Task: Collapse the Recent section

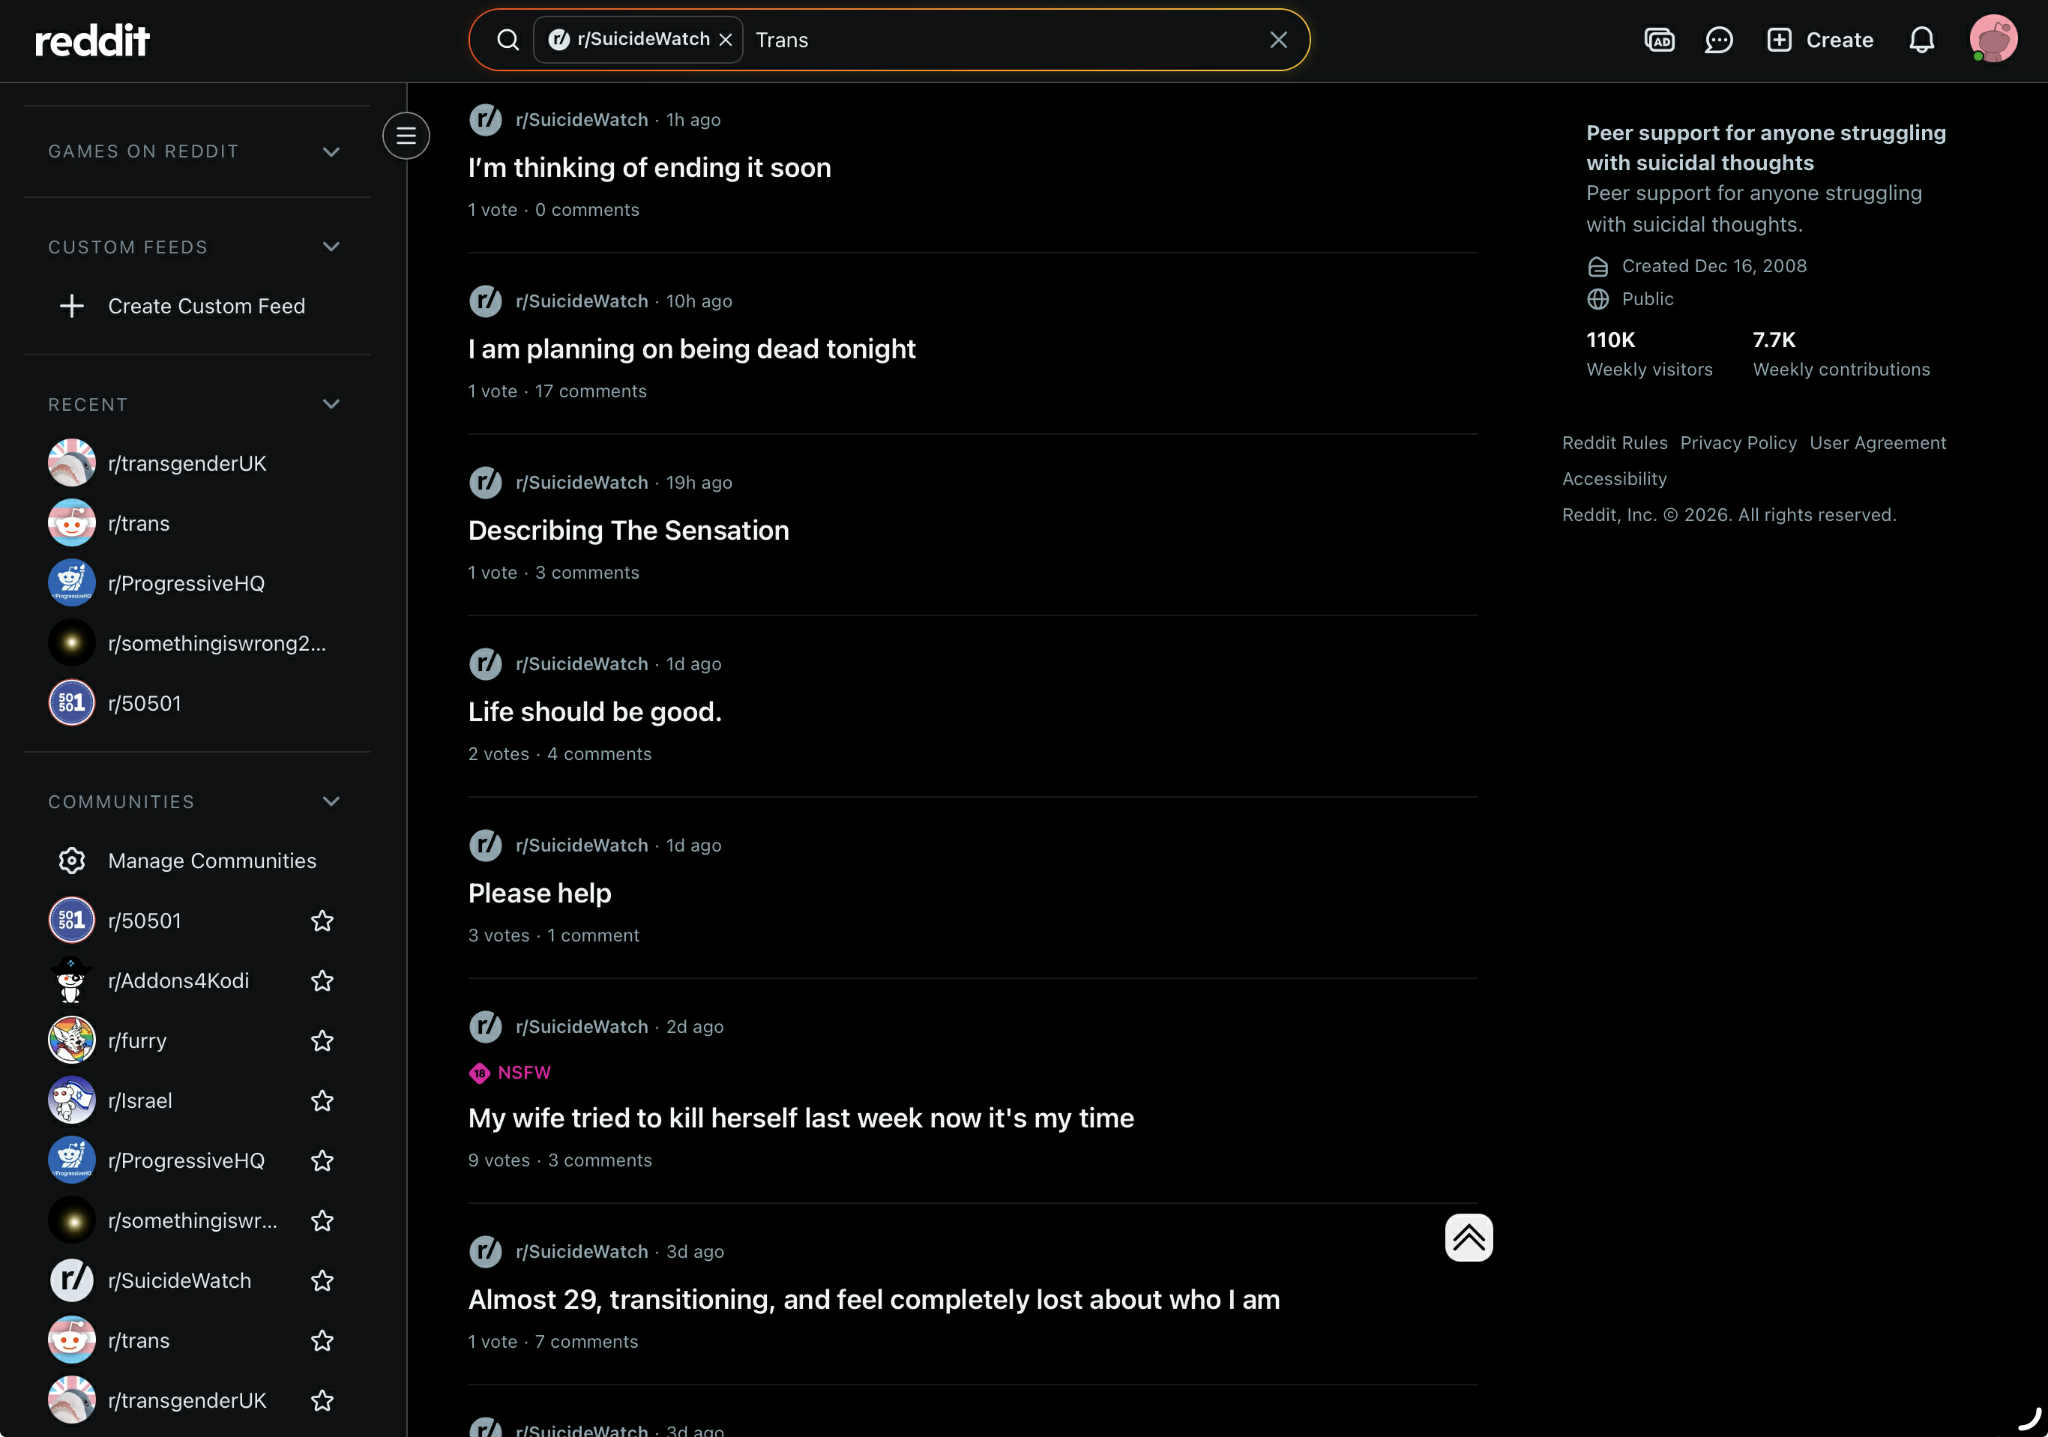Action: pyautogui.click(x=331, y=404)
